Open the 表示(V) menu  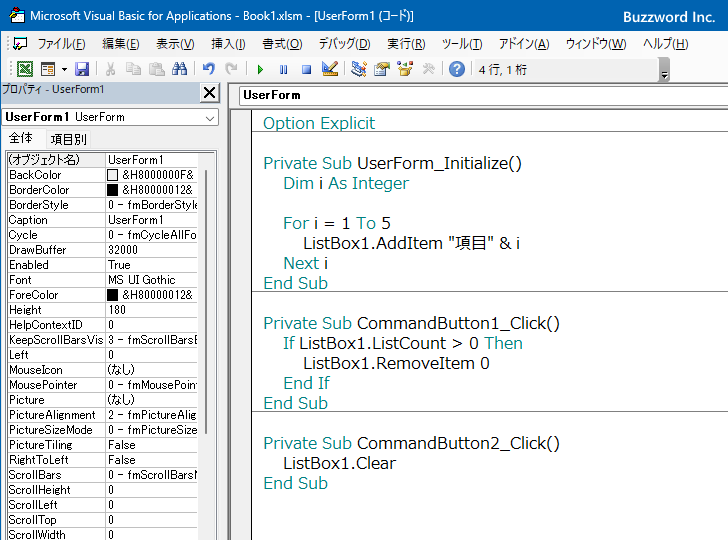pyautogui.click(x=175, y=44)
